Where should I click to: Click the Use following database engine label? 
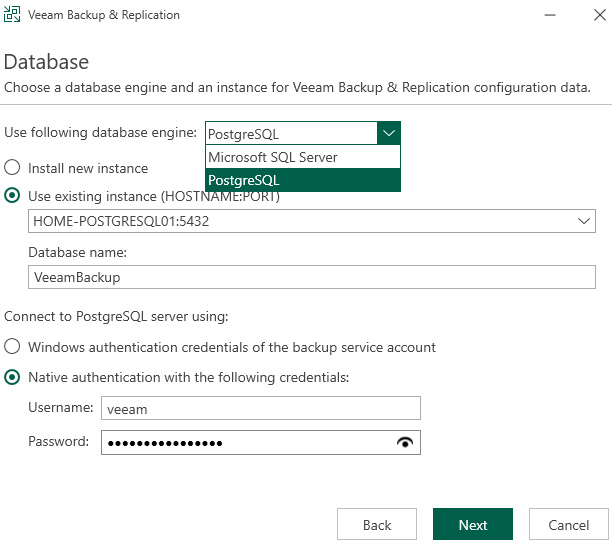pos(100,133)
